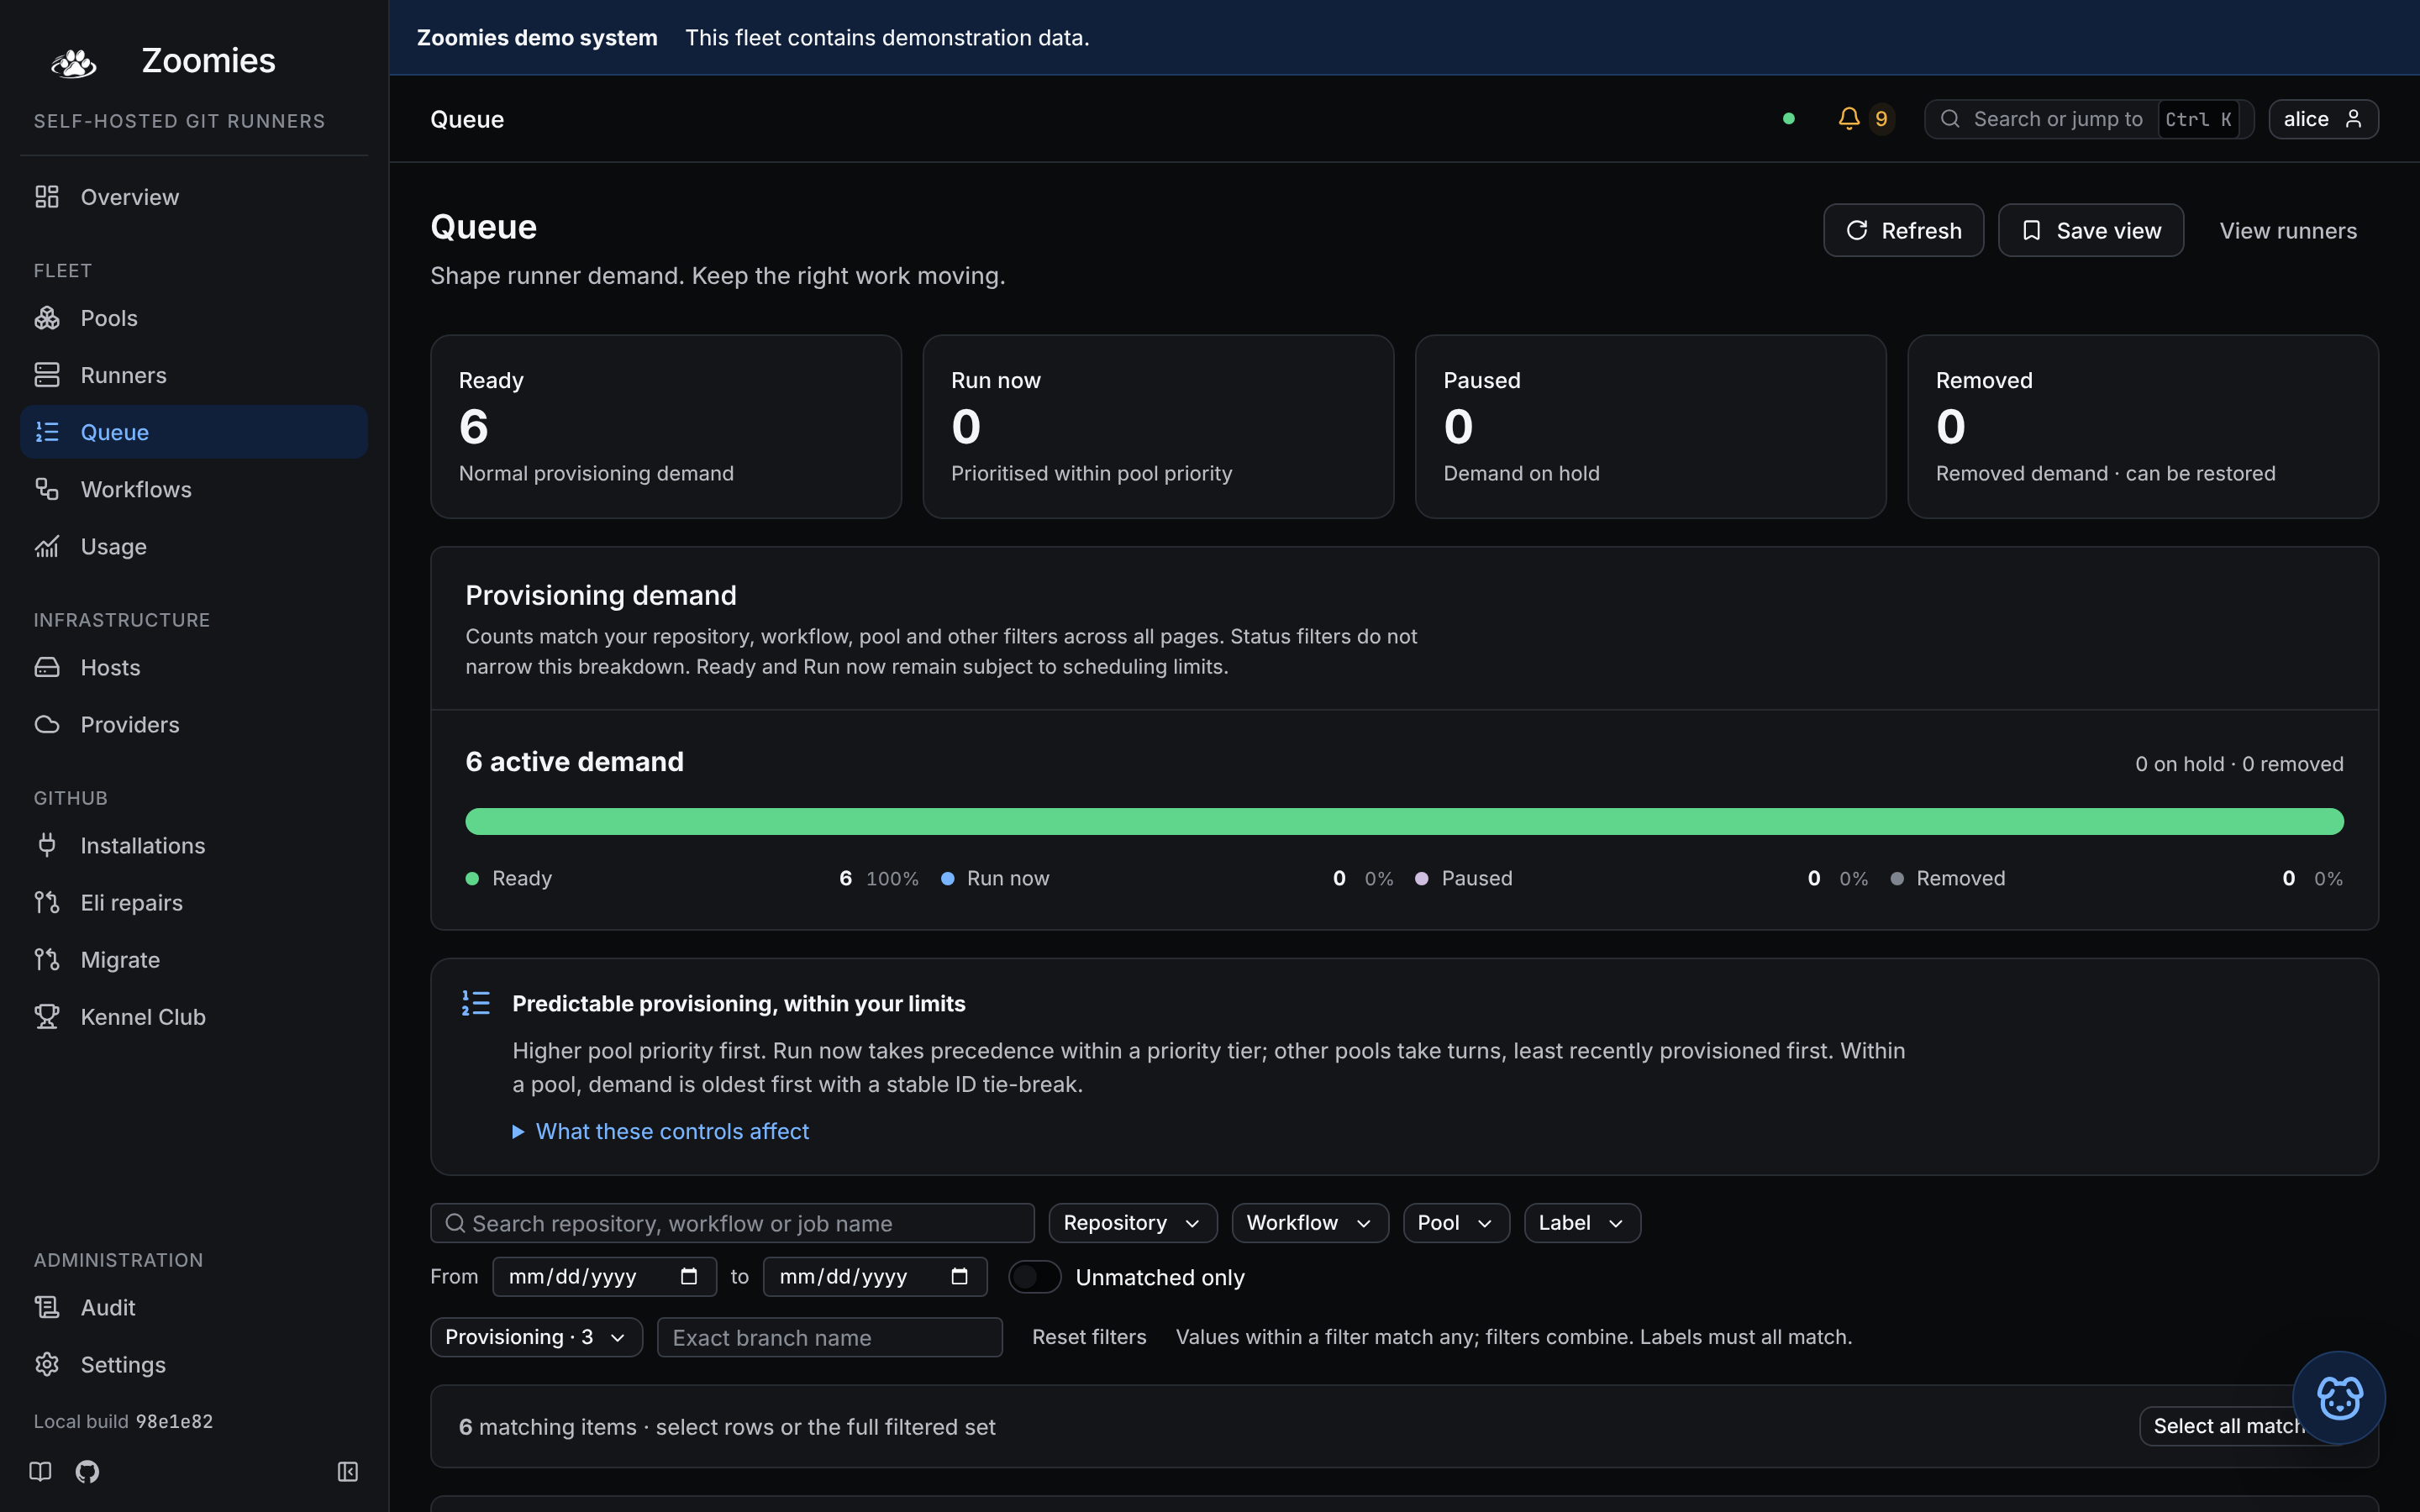Focus the Exact branch name field

click(x=829, y=1337)
